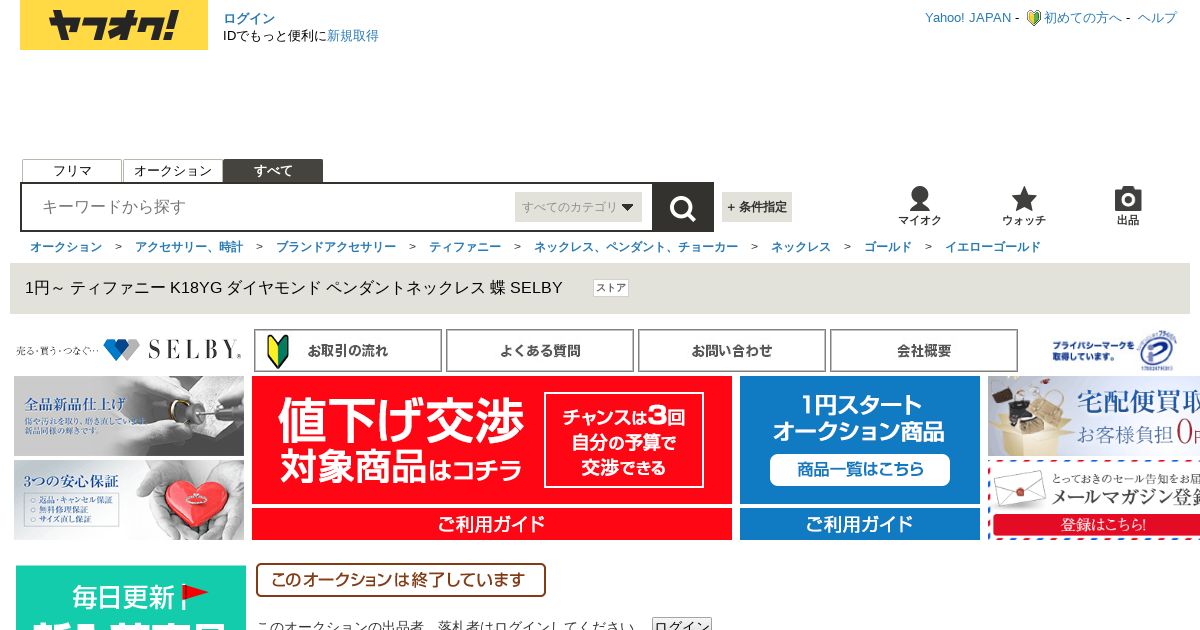Open Yahoo! JAPAN link
Image resolution: width=1200 pixels, height=630 pixels.
point(968,18)
